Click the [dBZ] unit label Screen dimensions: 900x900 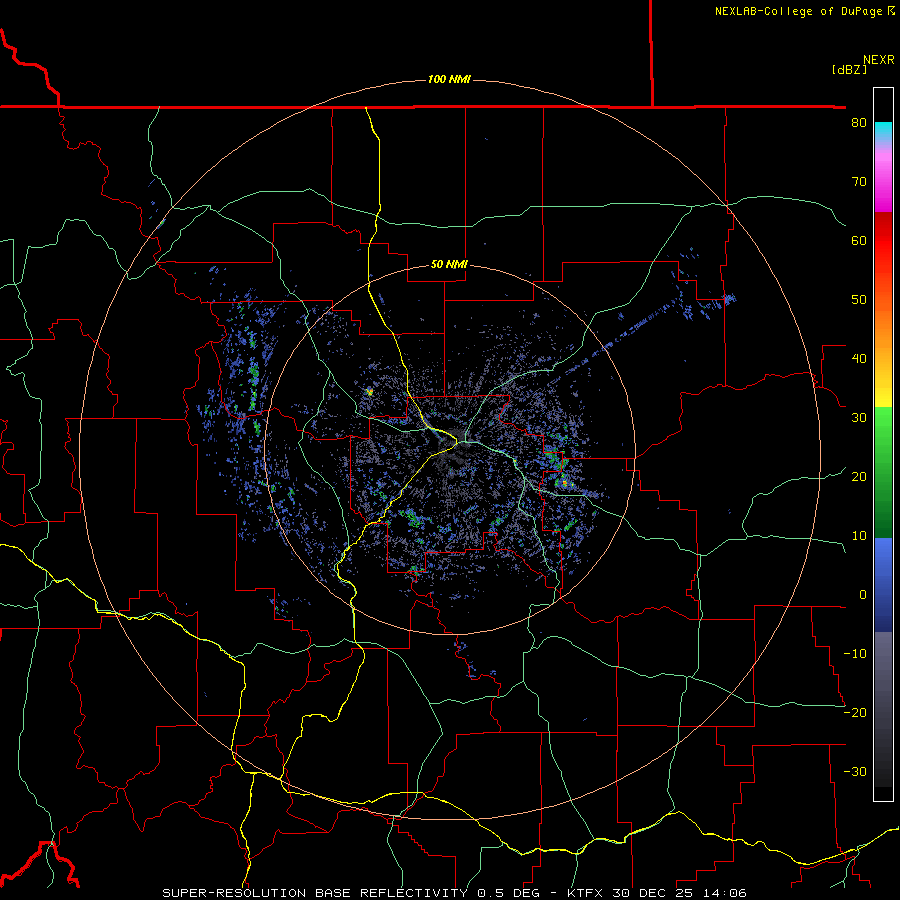click(x=849, y=69)
